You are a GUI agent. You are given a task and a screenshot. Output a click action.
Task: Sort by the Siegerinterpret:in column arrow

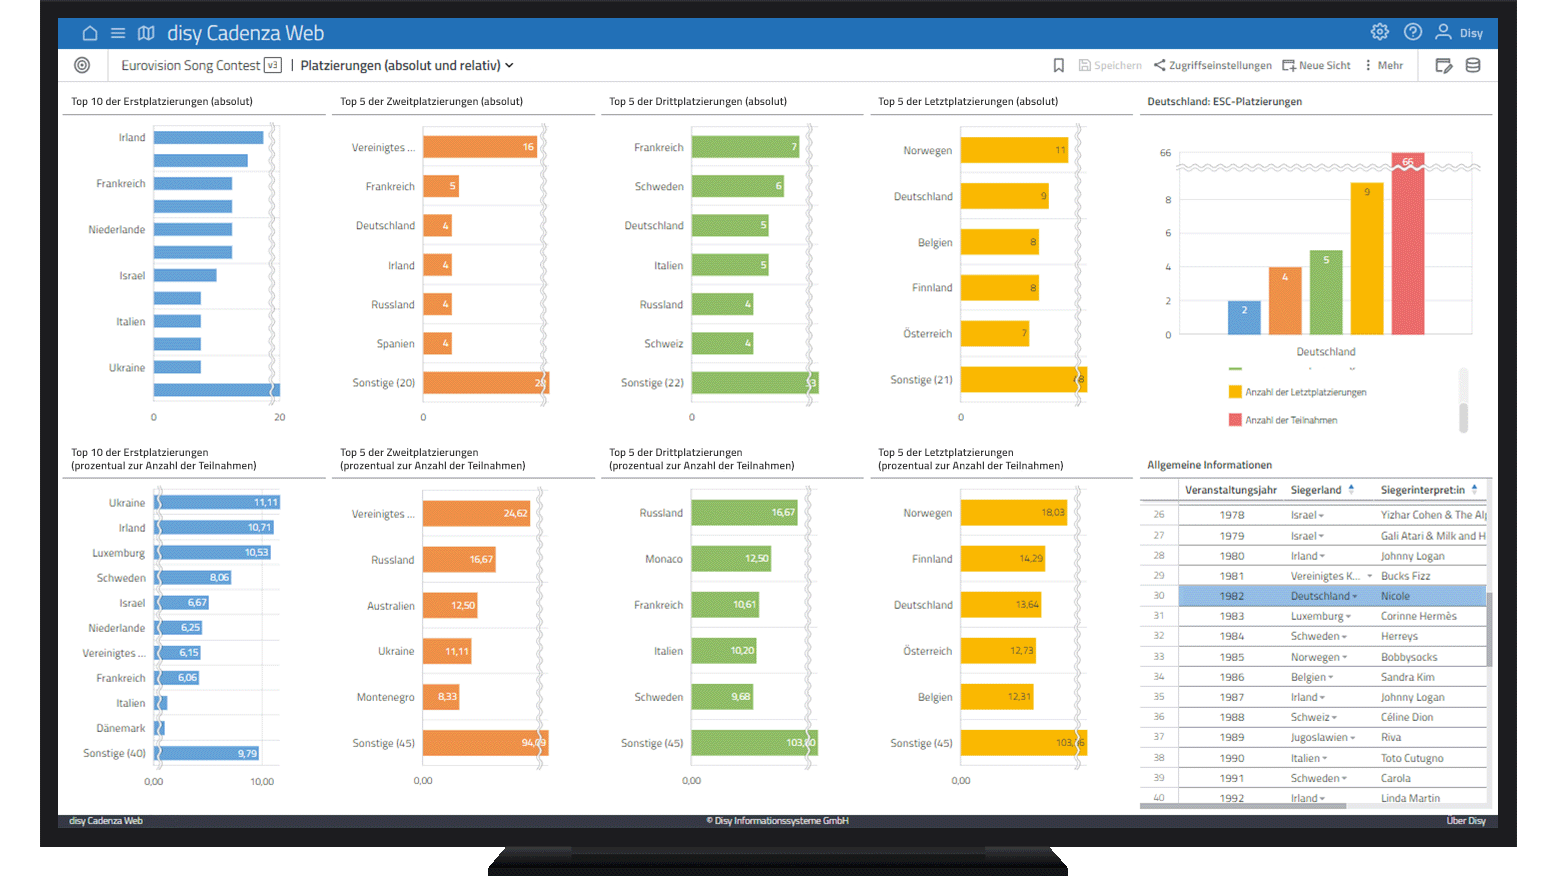coord(1474,489)
